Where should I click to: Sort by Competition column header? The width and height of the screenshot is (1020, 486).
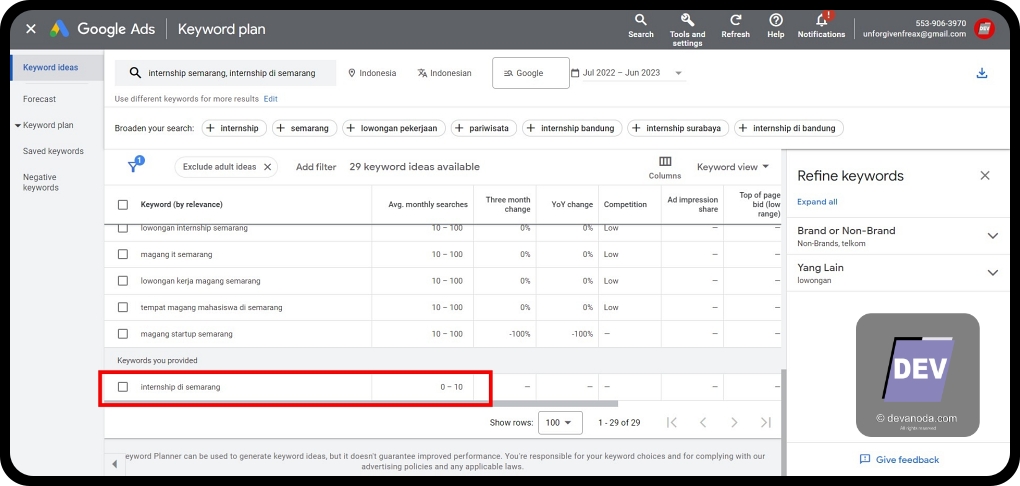(x=625, y=204)
